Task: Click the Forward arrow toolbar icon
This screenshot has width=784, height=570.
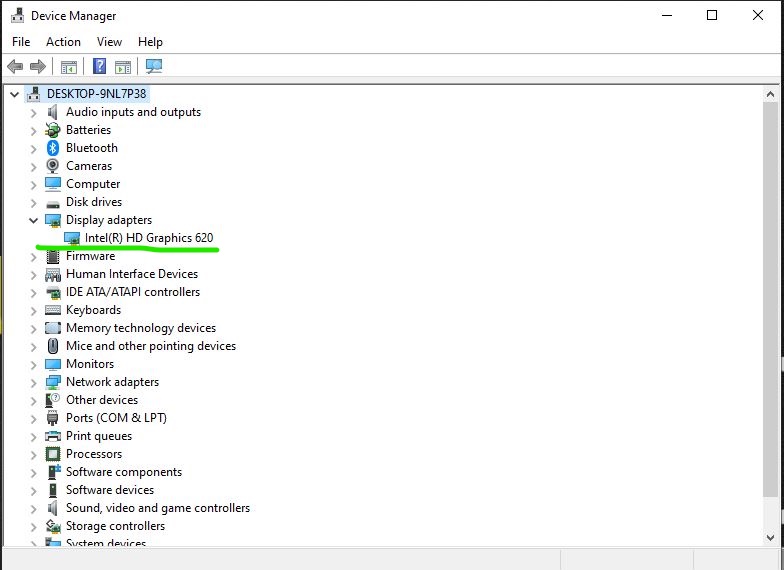Action: (x=38, y=66)
